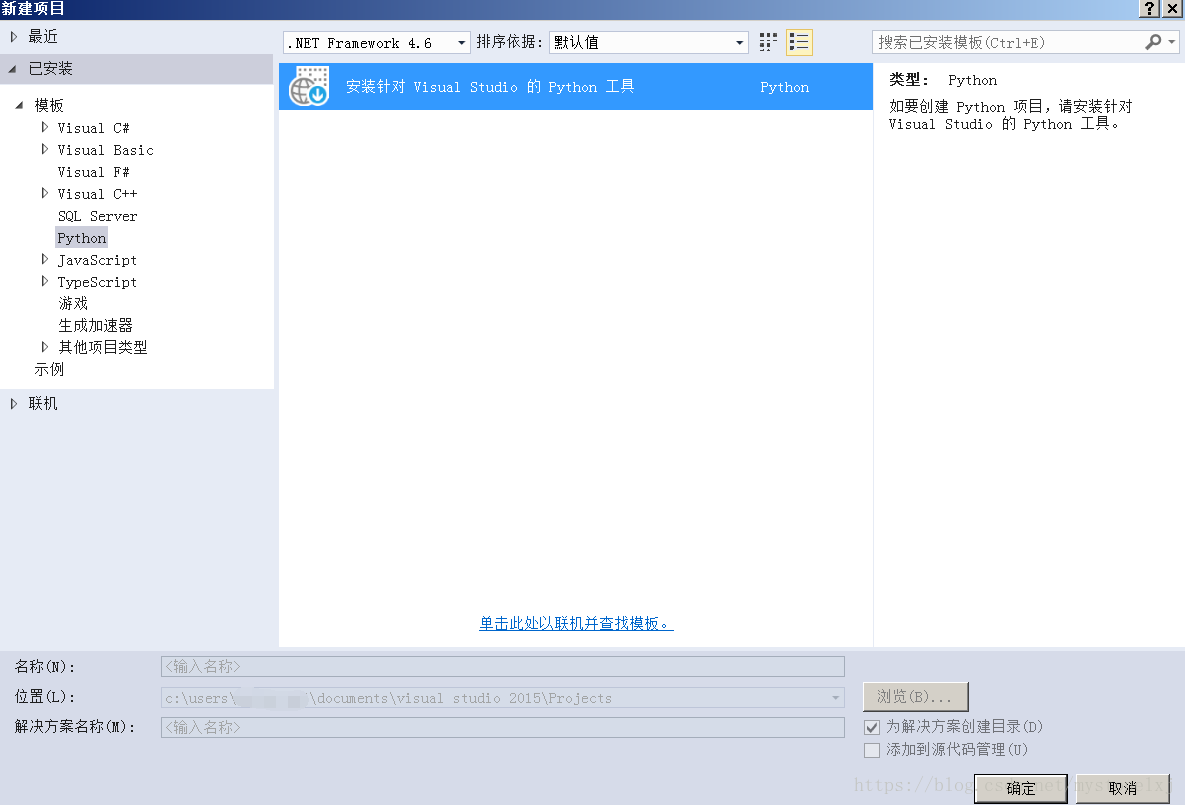The width and height of the screenshot is (1185, 805).
Task: Select the Build Accelerator (生成加速器) category
Action: click(95, 326)
